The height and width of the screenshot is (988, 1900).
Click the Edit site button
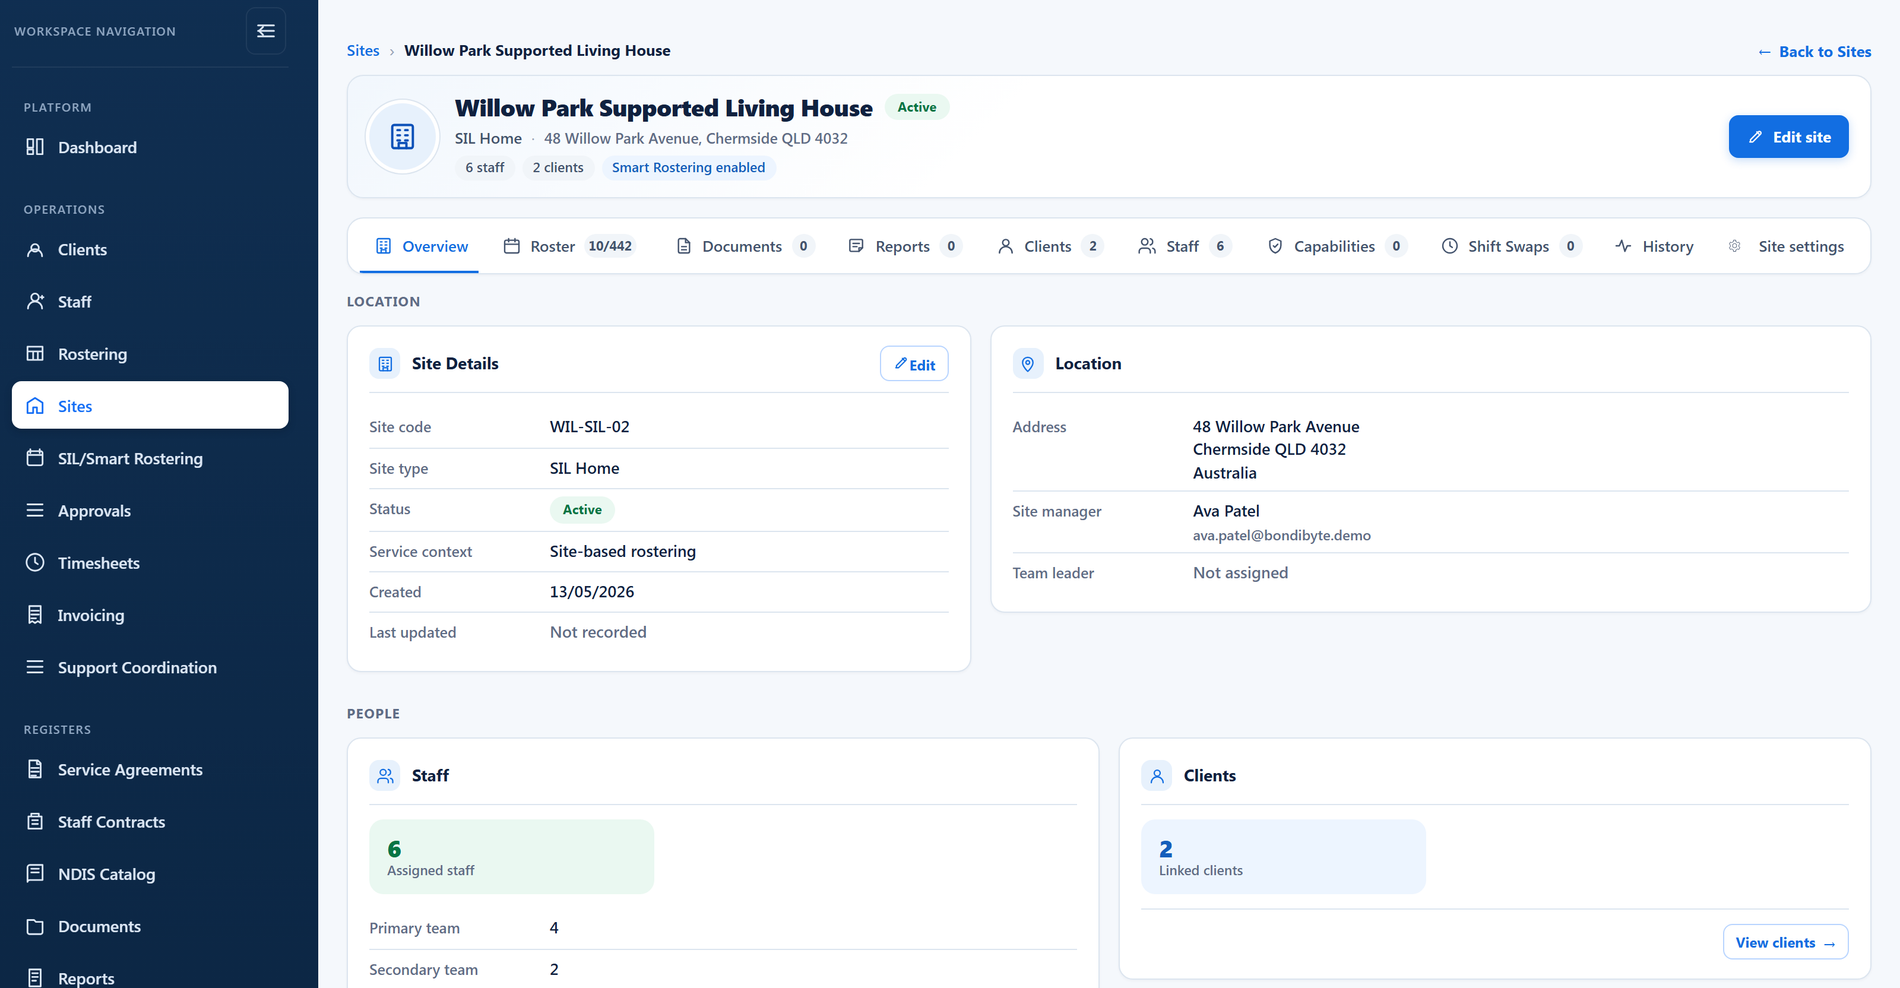[x=1788, y=137]
